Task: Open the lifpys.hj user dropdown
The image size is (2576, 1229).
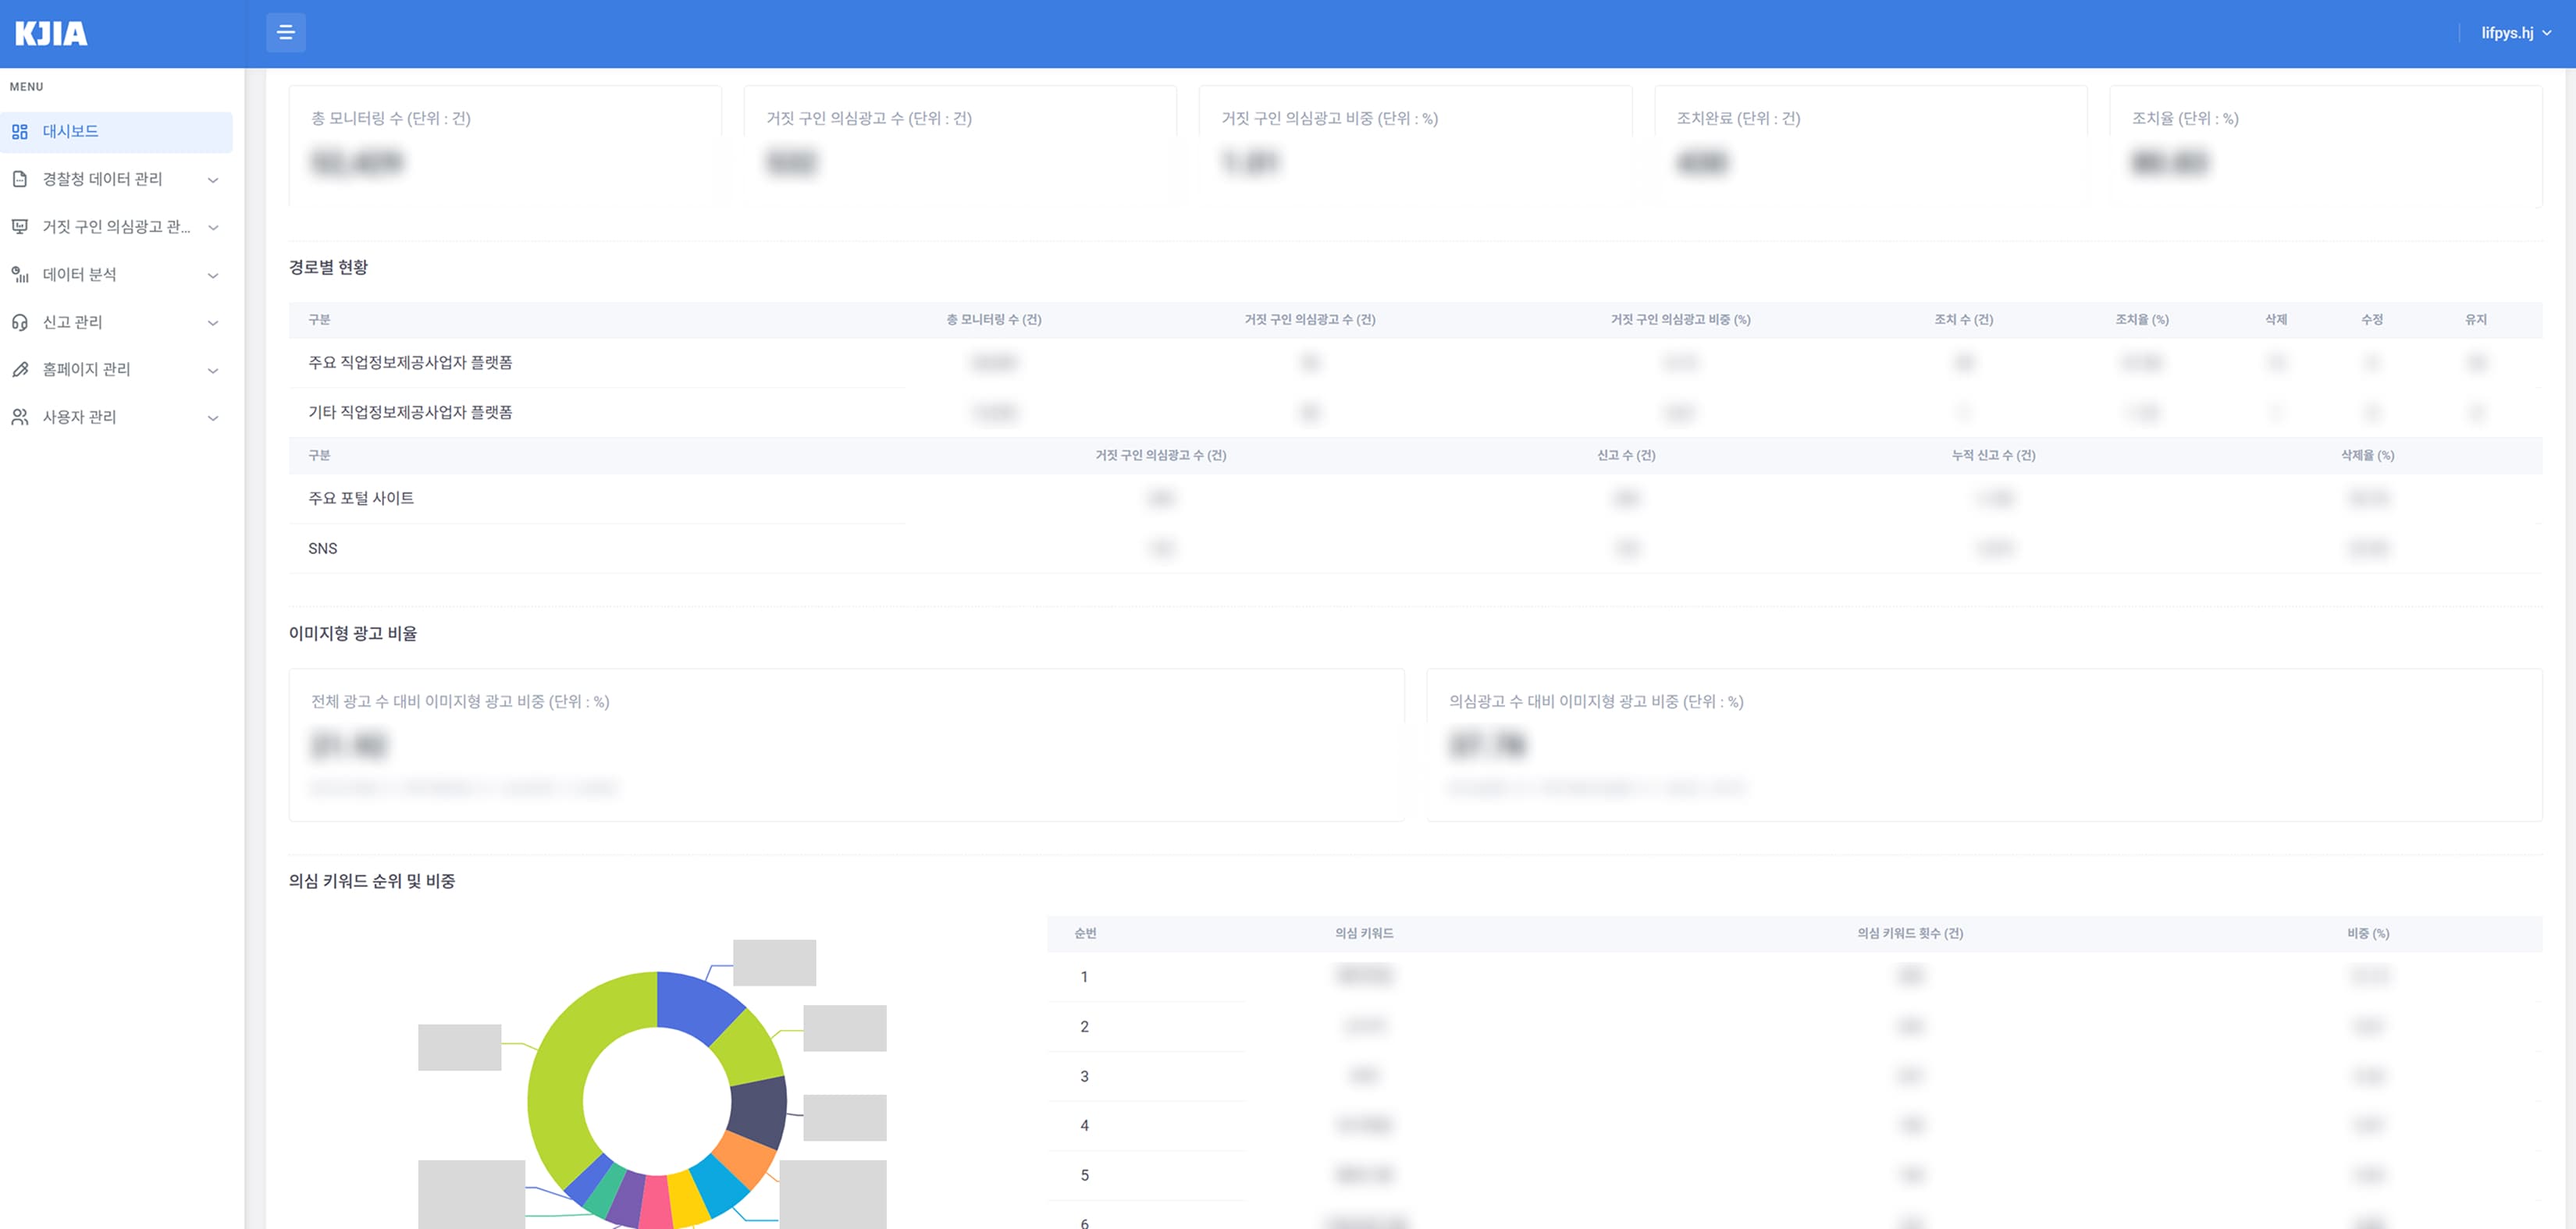Action: pos(2516,33)
